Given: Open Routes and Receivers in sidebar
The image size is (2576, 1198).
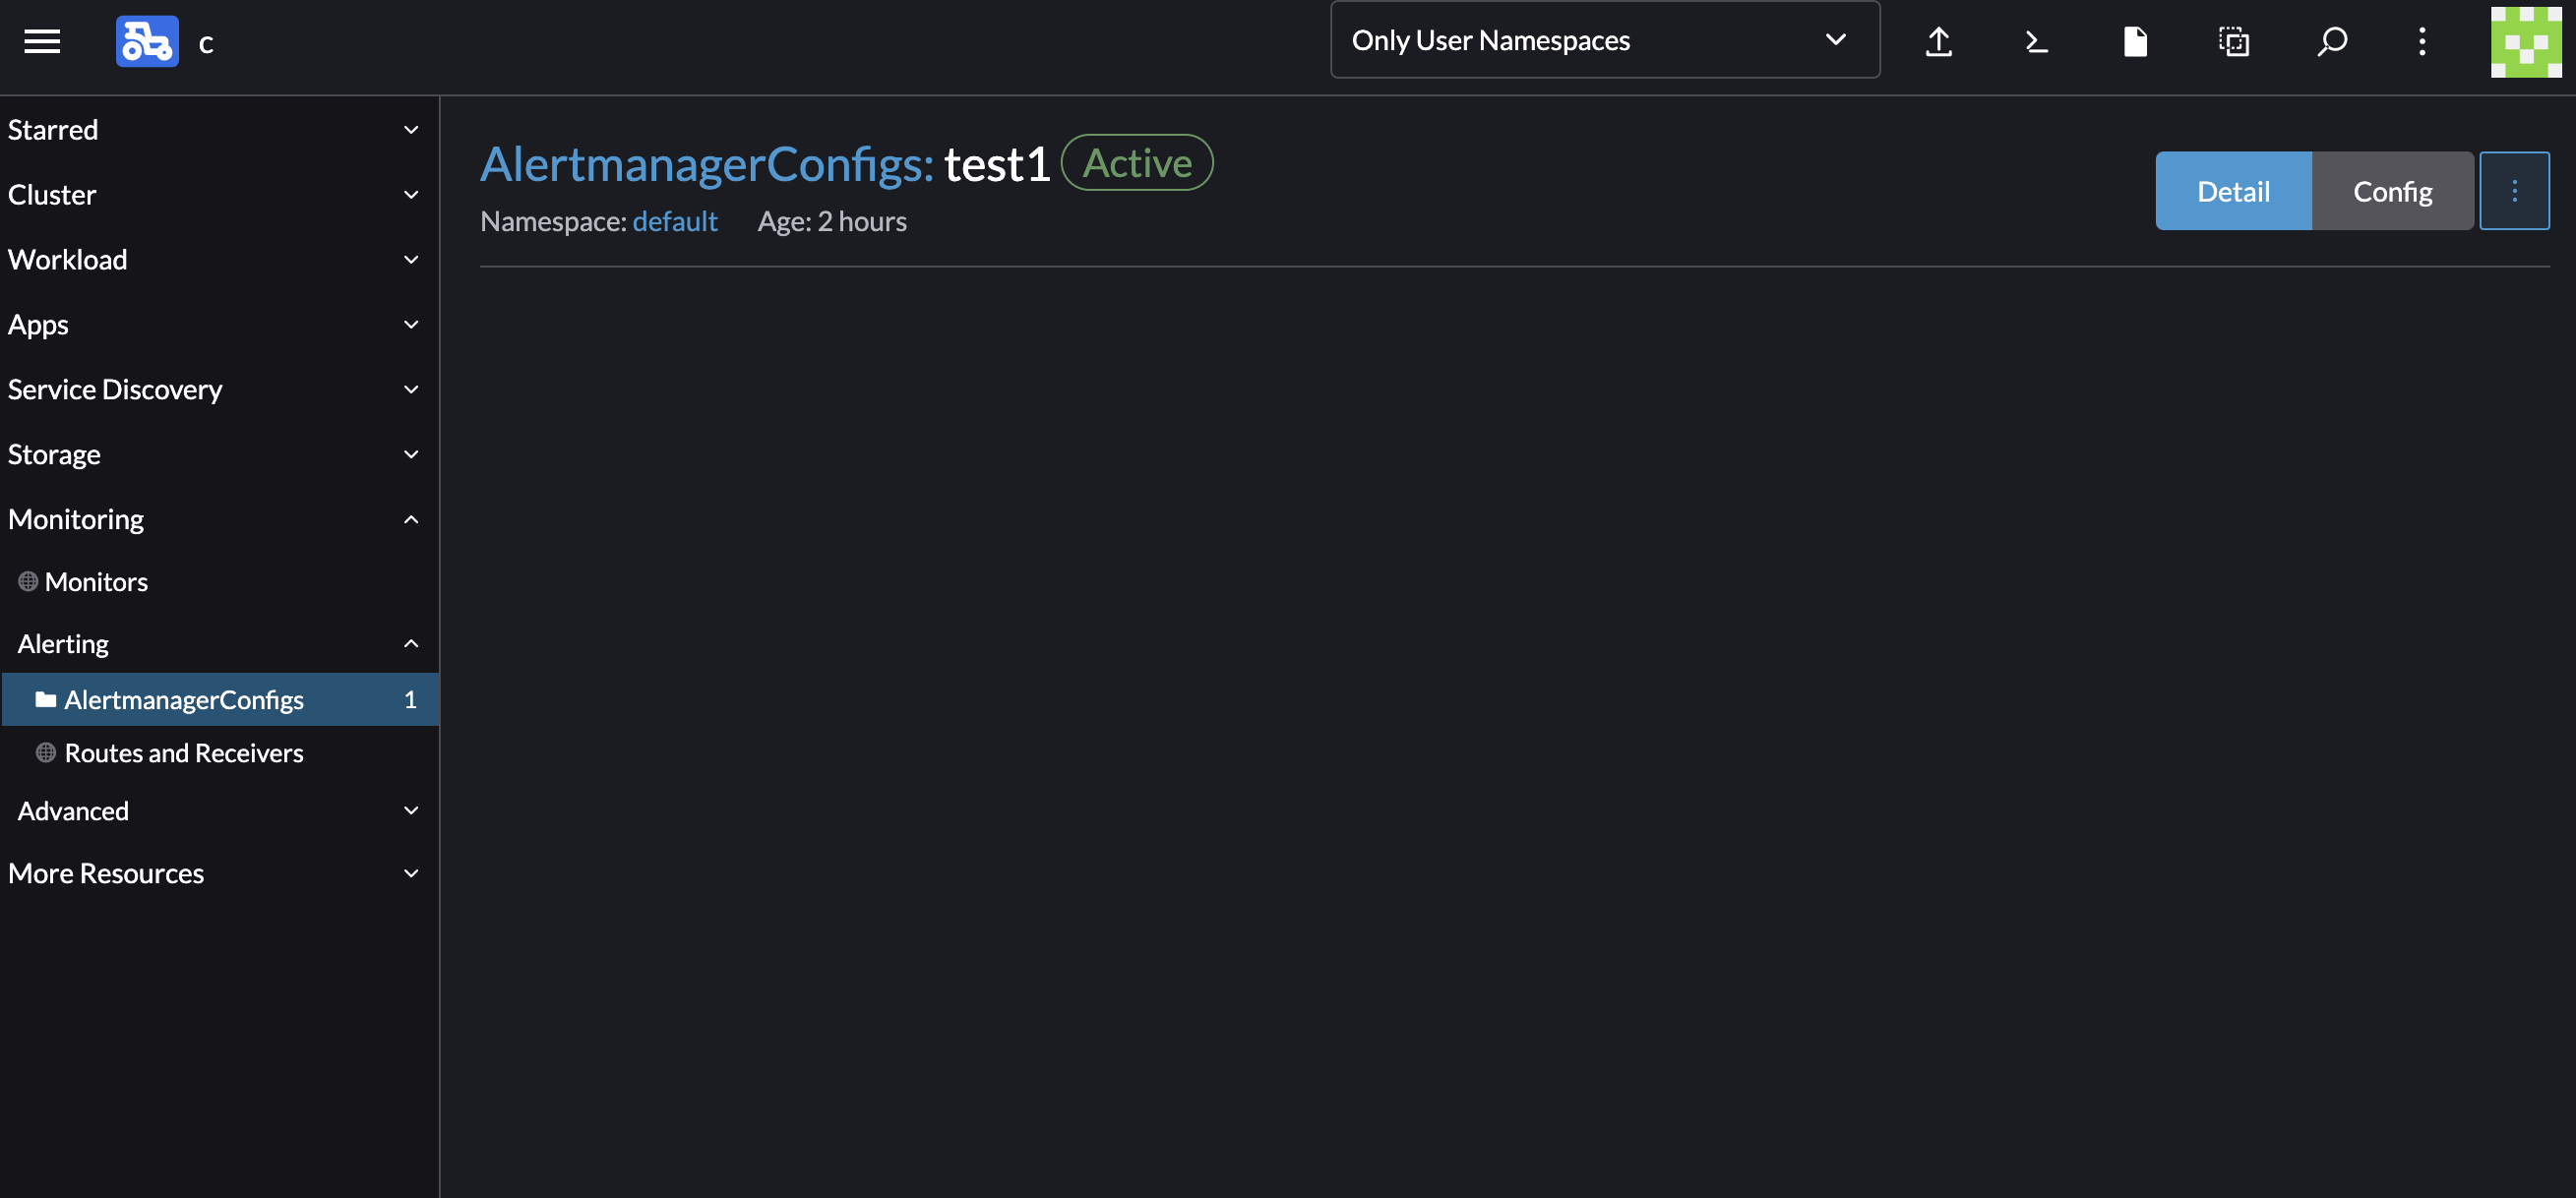Looking at the screenshot, I should click(x=184, y=753).
